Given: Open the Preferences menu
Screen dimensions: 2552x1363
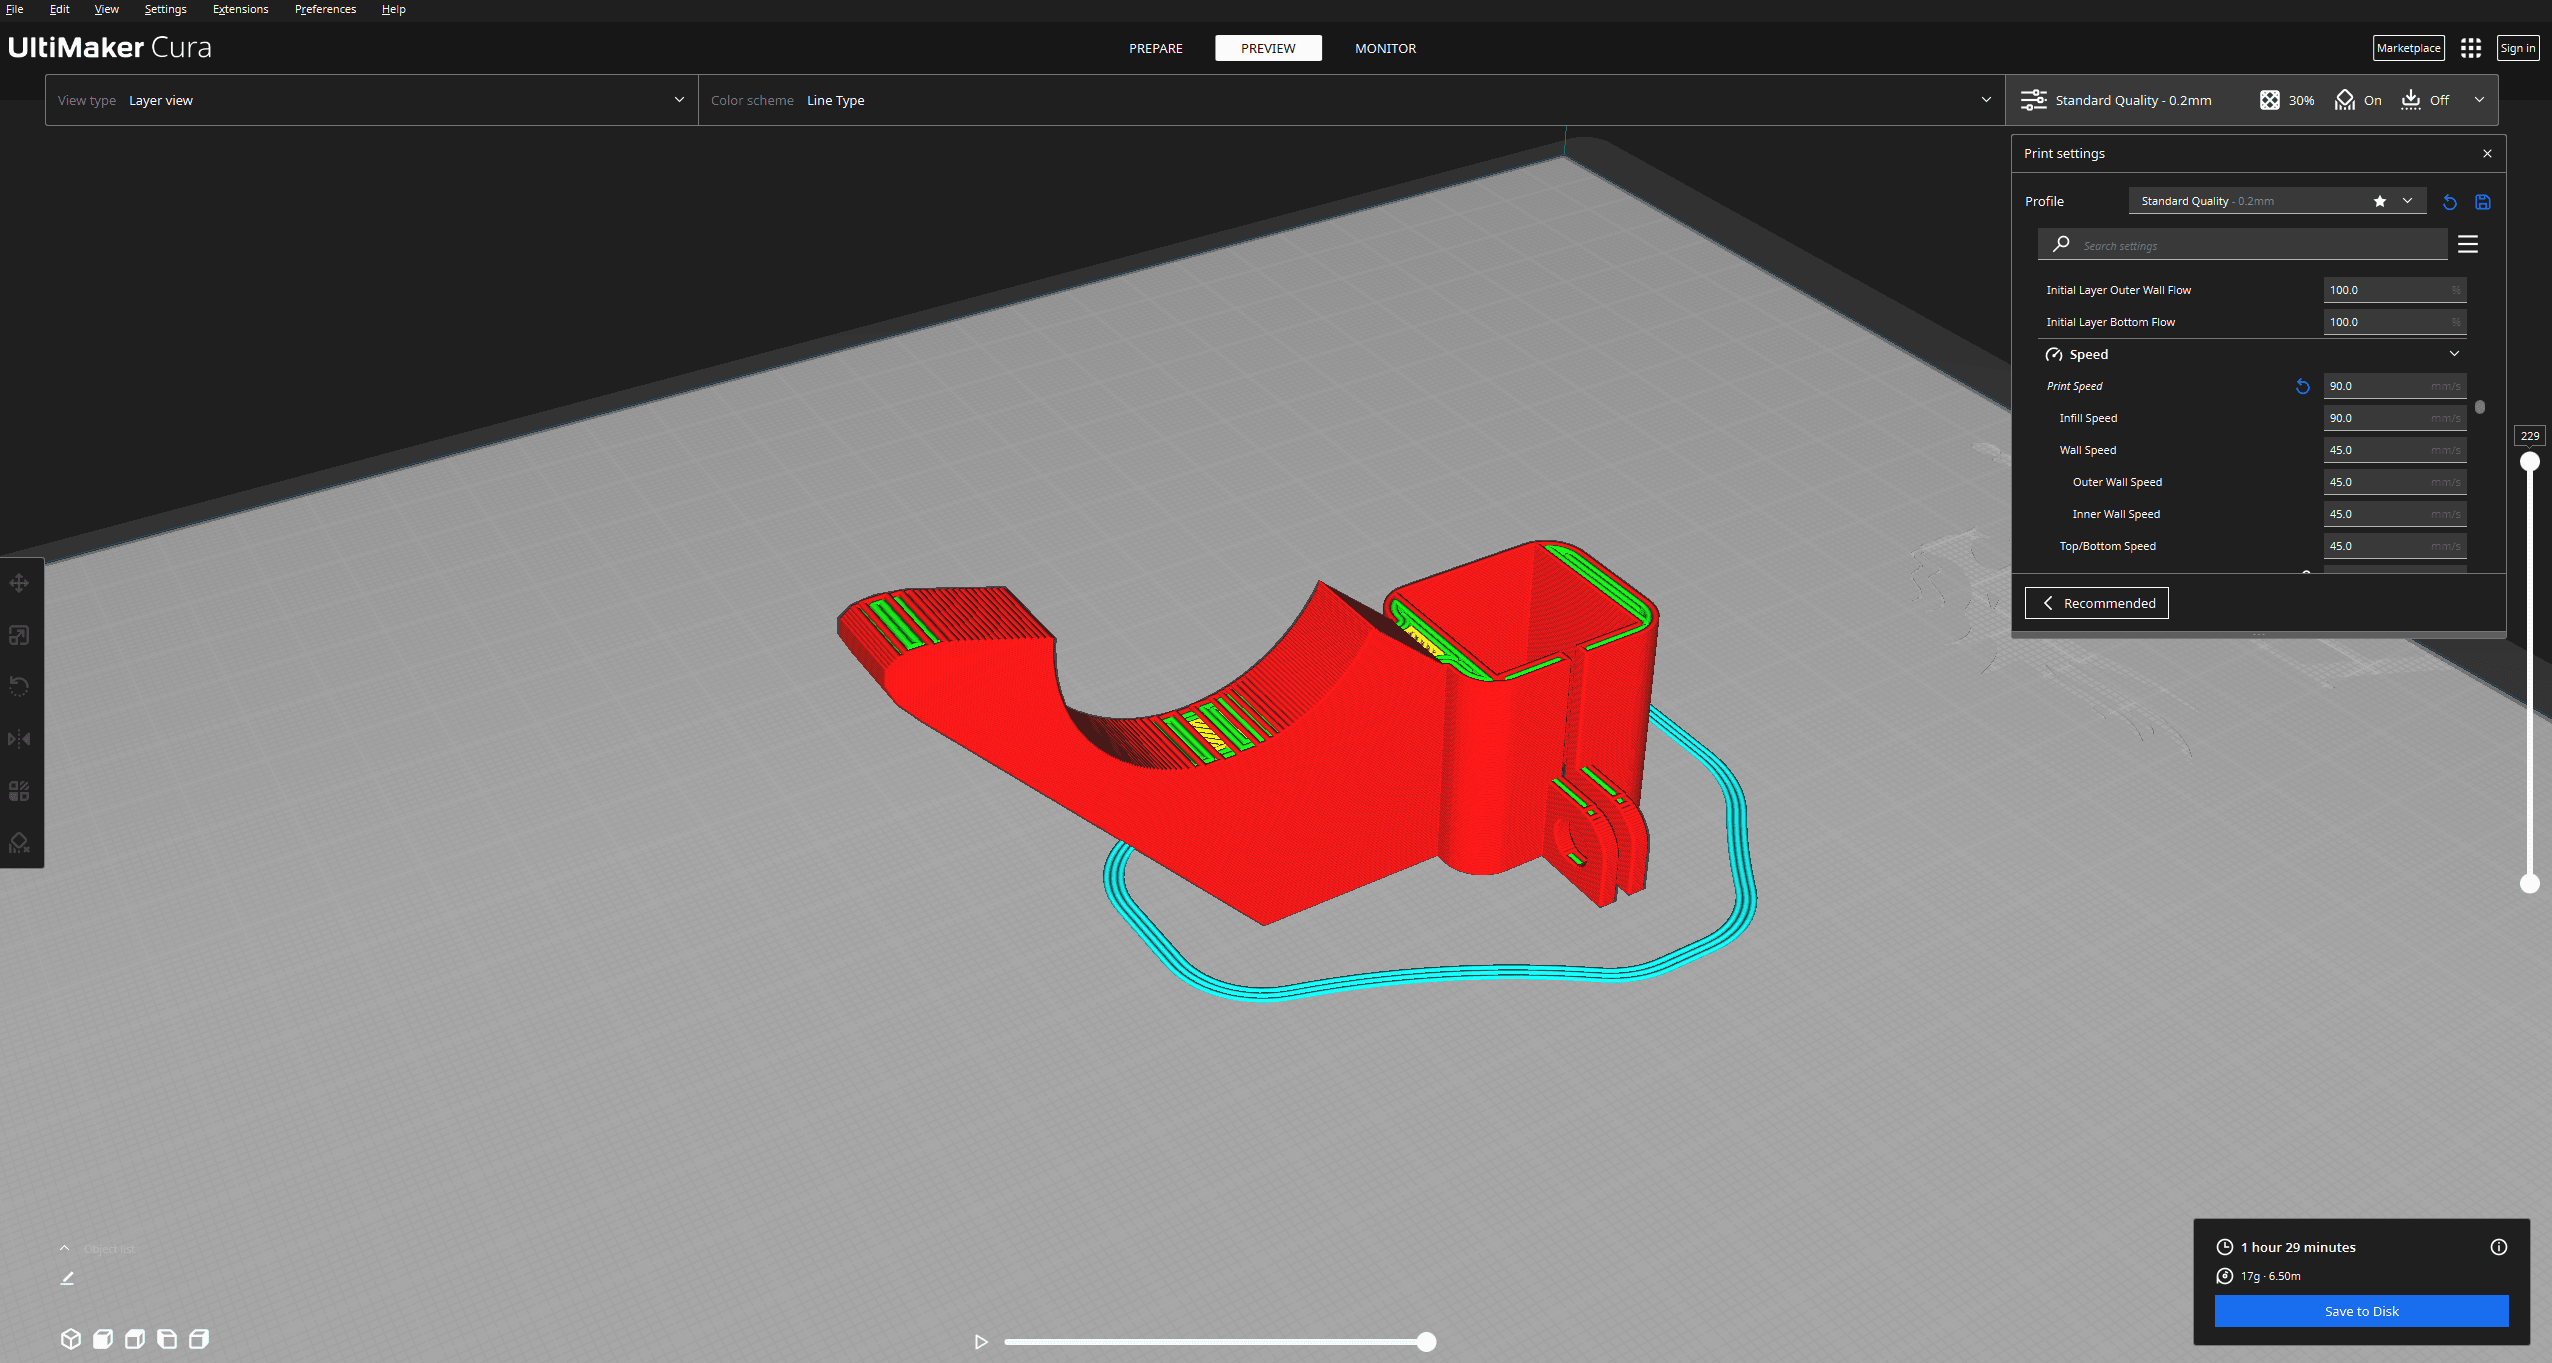Looking at the screenshot, I should point(325,9).
